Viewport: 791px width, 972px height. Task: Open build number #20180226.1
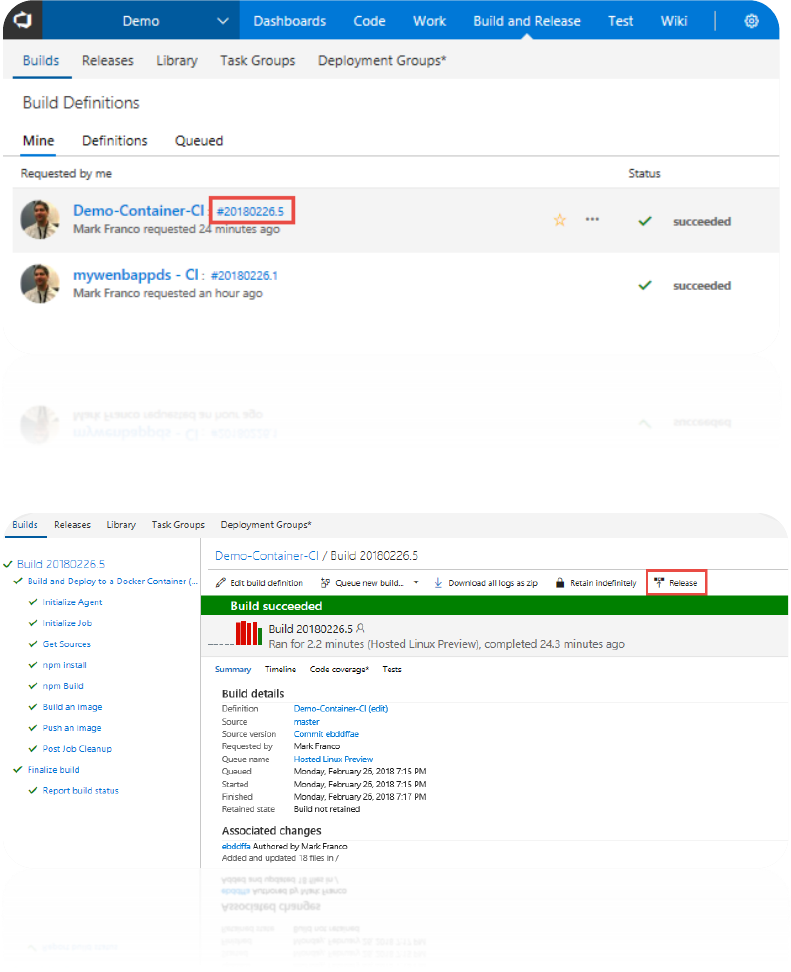tap(244, 276)
